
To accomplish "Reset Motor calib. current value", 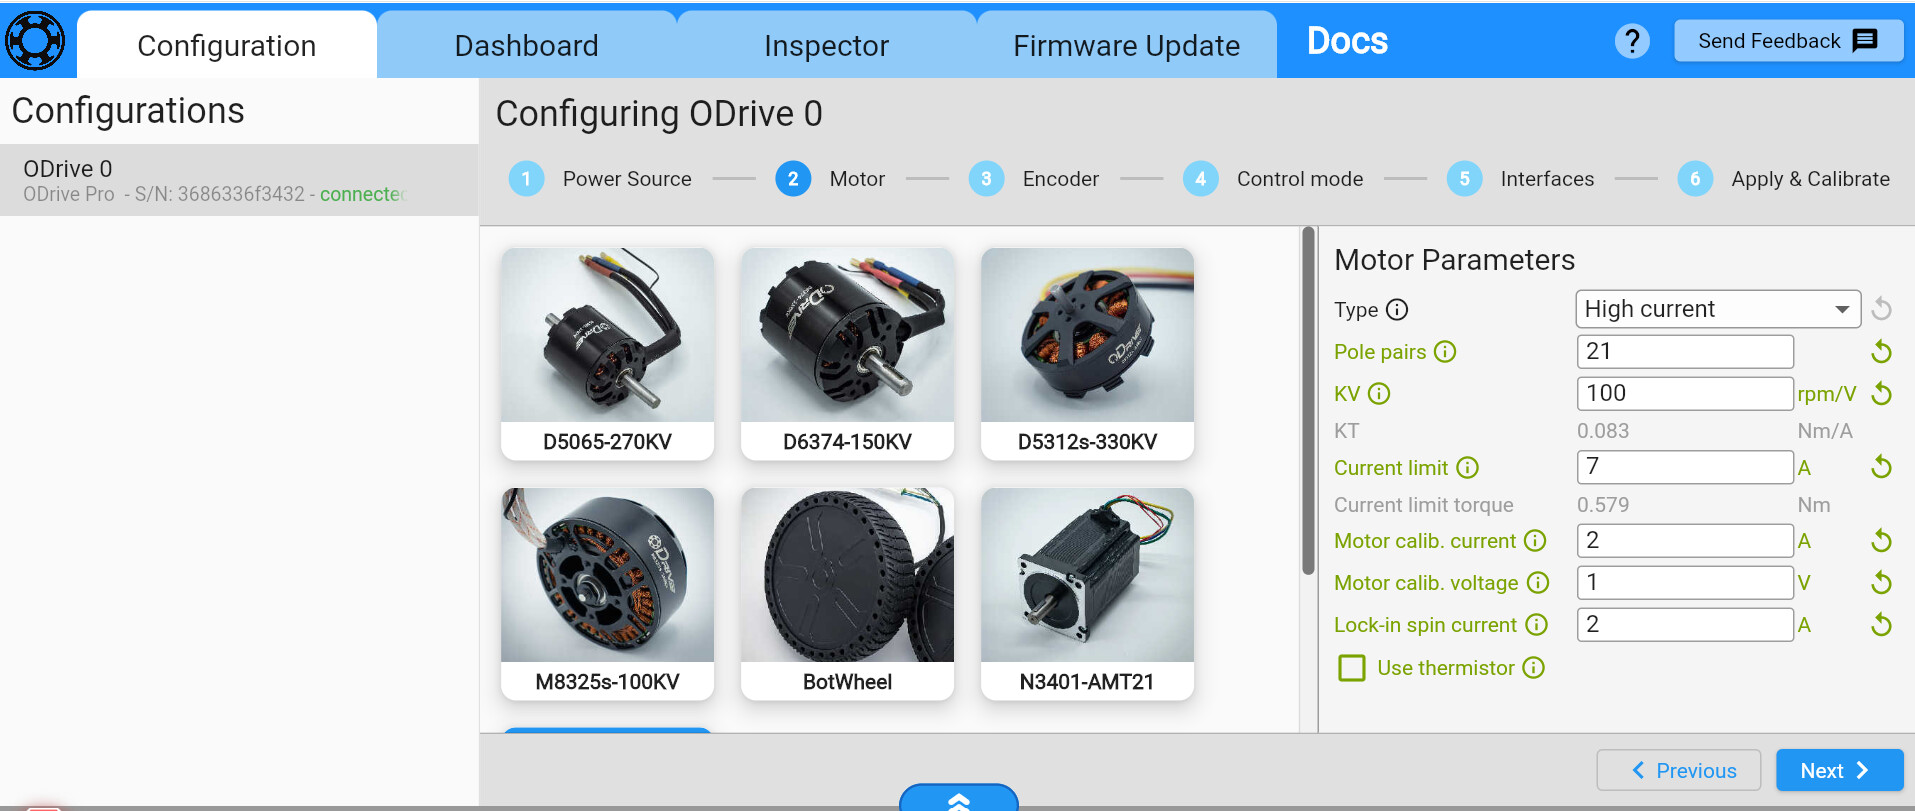I will 1881,541.
